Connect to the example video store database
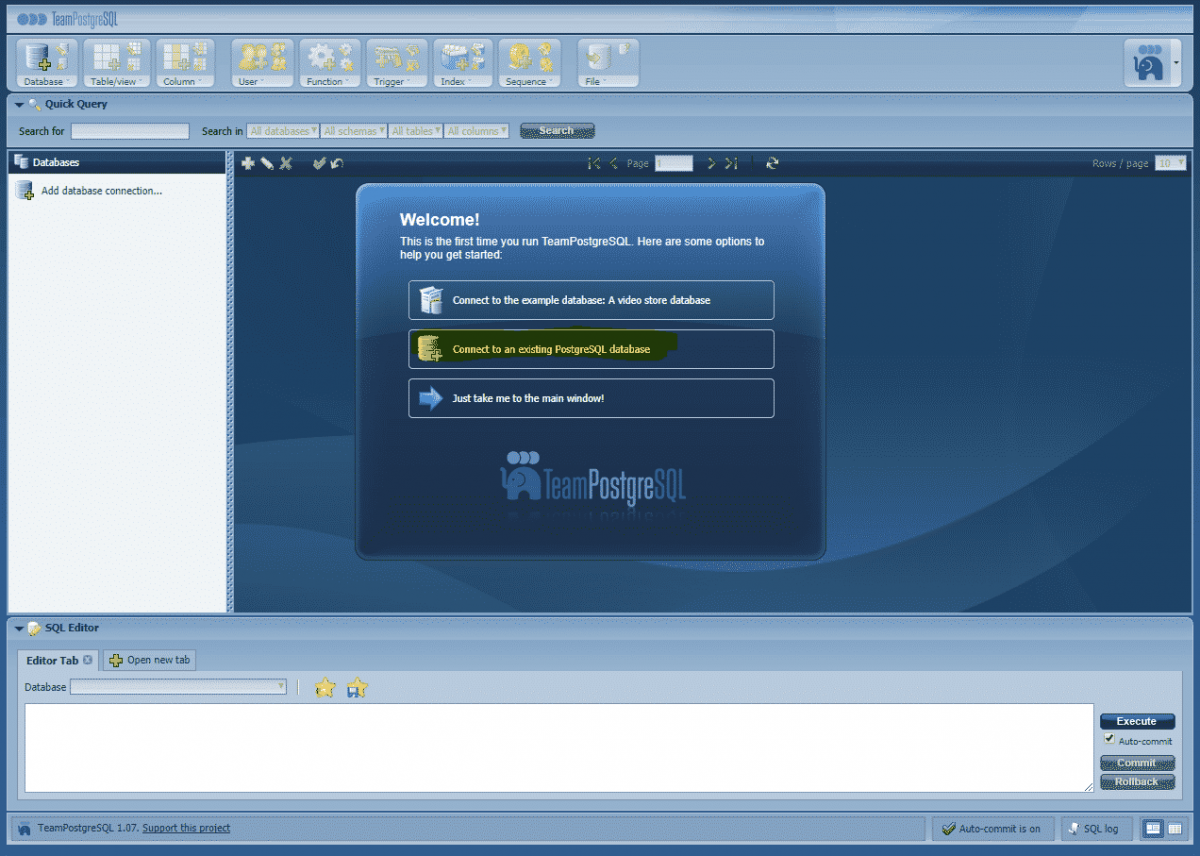 coord(591,300)
